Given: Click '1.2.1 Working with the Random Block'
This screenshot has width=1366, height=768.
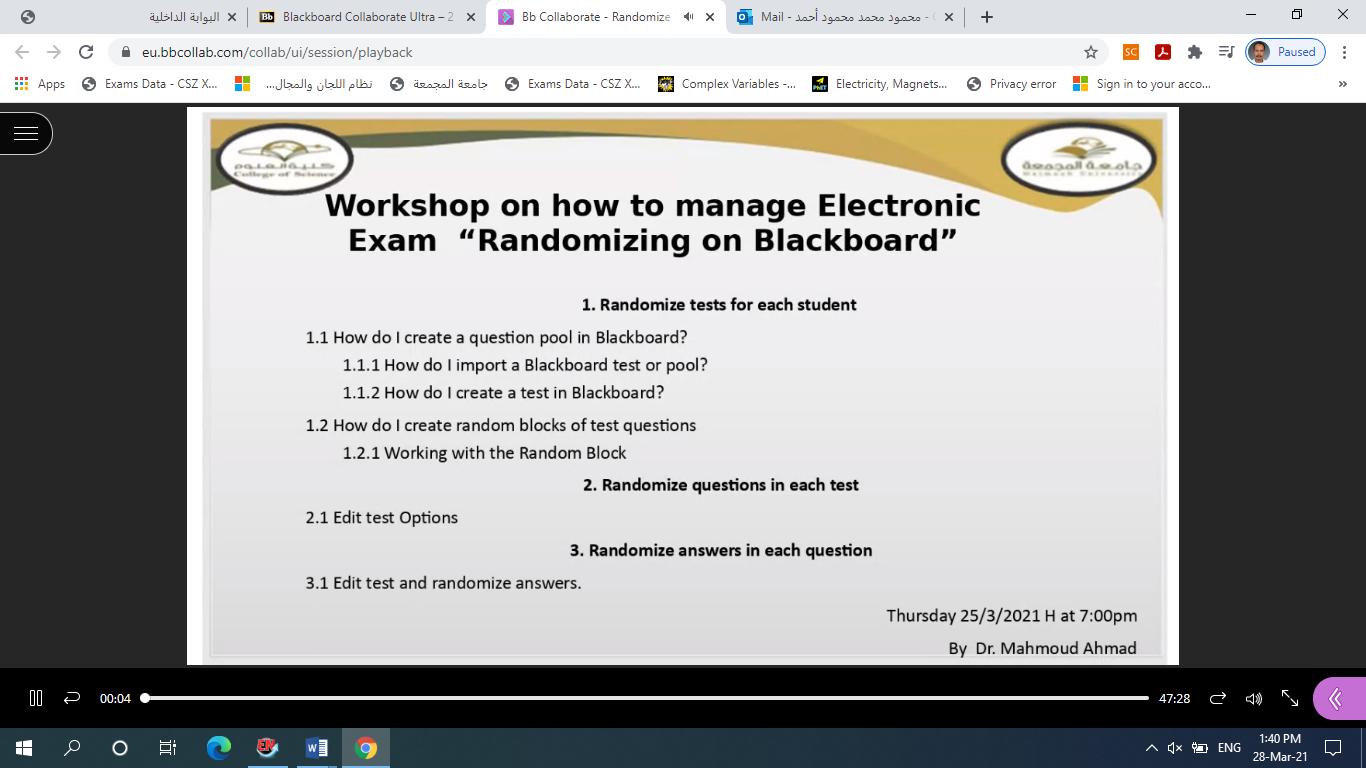Looking at the screenshot, I should tap(485, 453).
